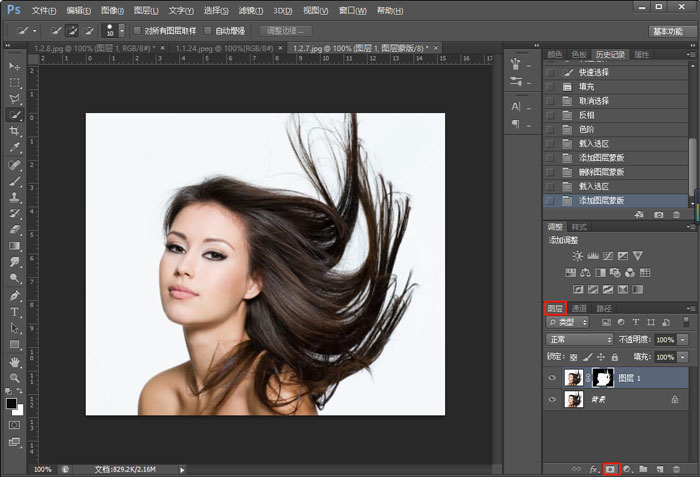Switch to the 通道 tab
This screenshot has height=477, width=700.
tap(579, 308)
